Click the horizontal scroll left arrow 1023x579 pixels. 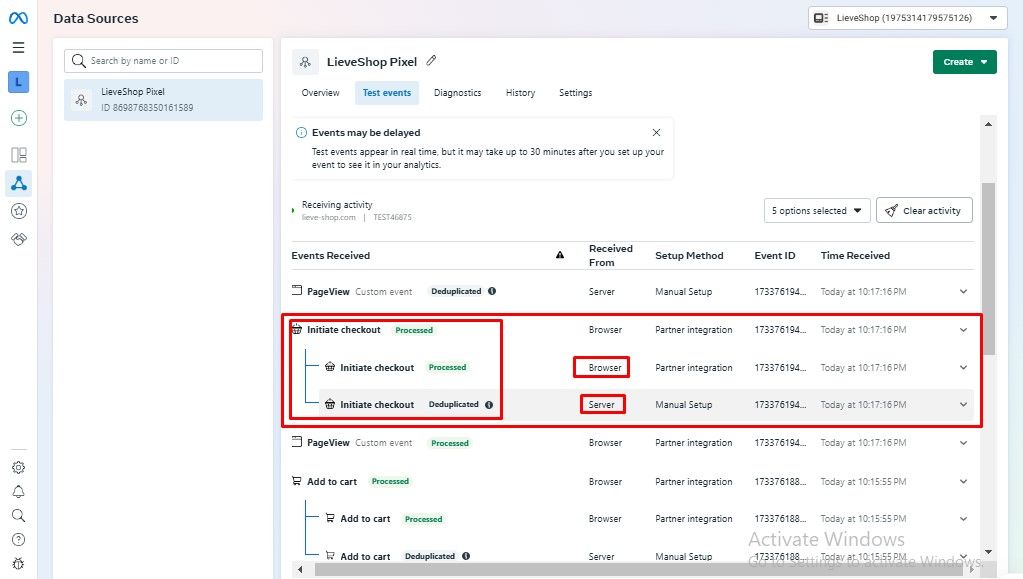coord(300,570)
